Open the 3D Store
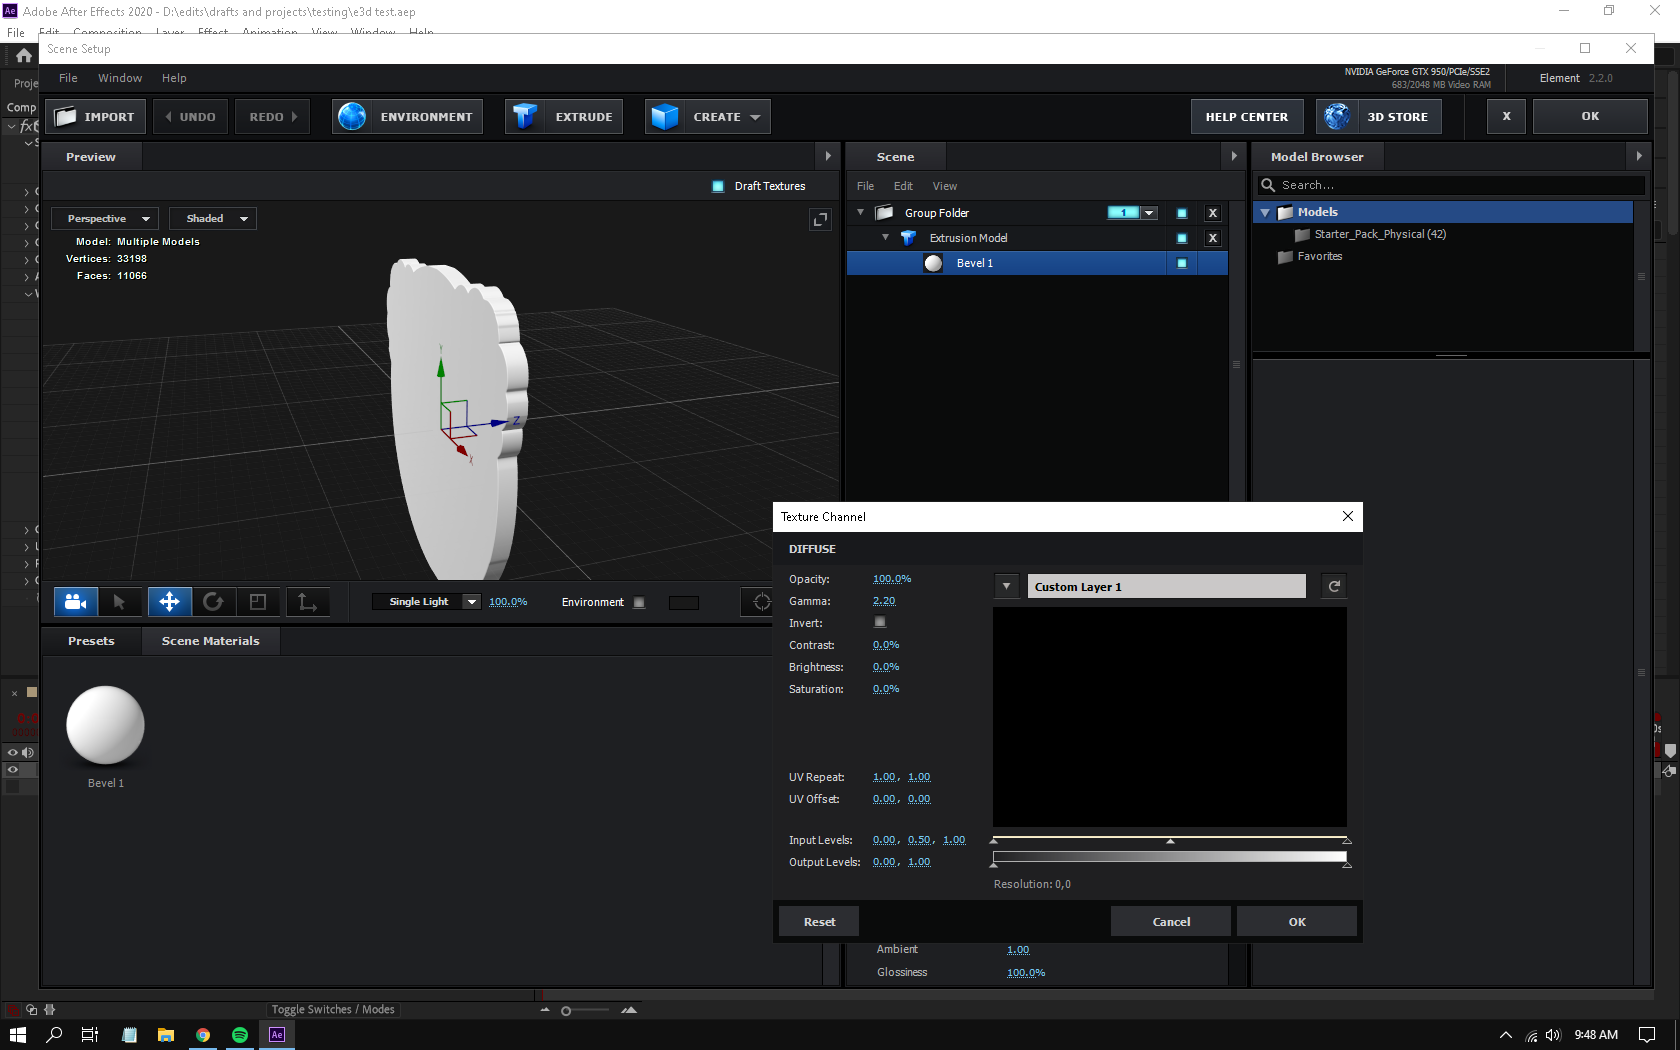The image size is (1680, 1050). 1378,116
